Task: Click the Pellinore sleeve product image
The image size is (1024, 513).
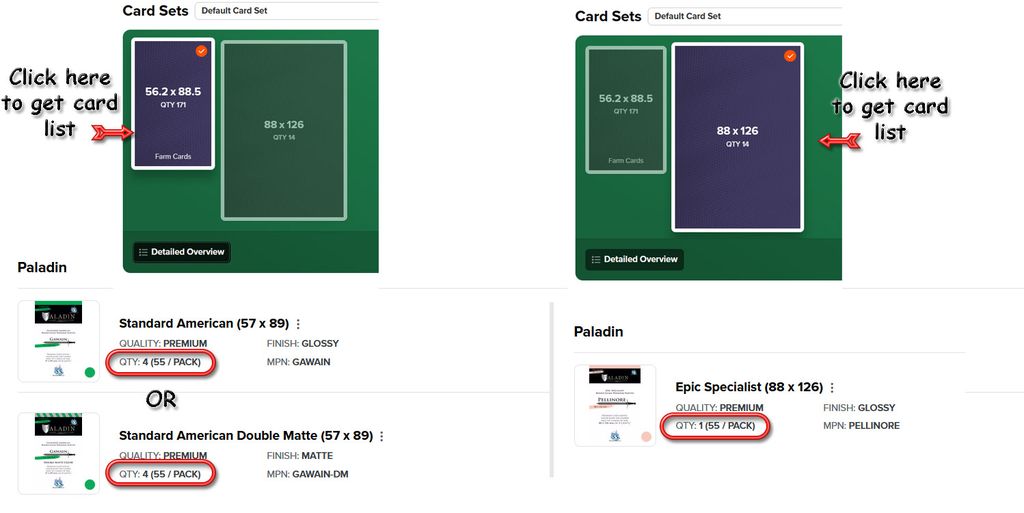Action: 614,405
